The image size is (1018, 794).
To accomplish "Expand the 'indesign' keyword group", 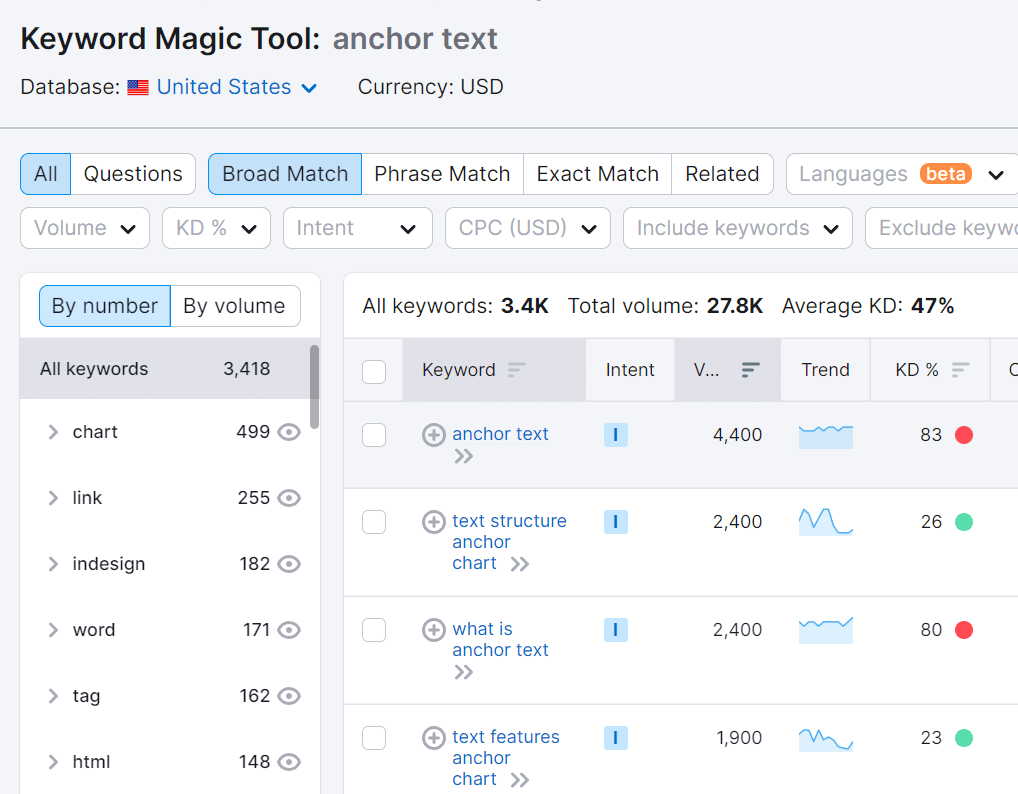I will point(53,564).
